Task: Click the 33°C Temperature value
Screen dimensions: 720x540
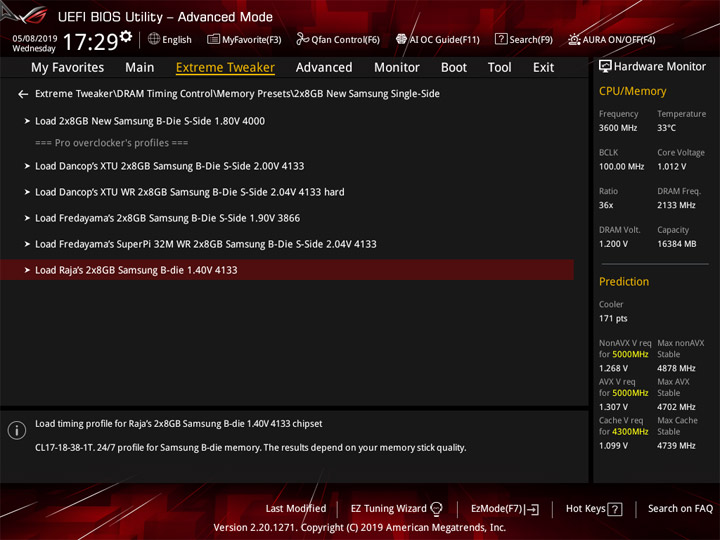Action: coord(666,128)
